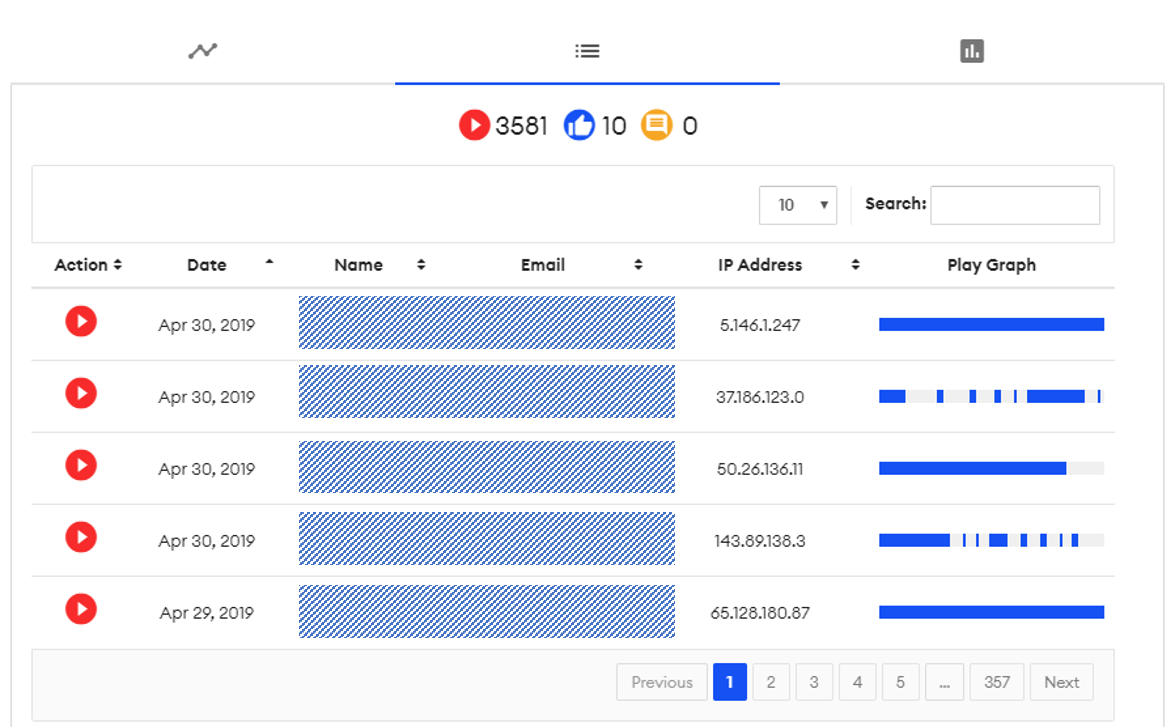Click play icon for IP 50.26.136.11 row
This screenshot has height=727, width=1175.
[x=81, y=466]
